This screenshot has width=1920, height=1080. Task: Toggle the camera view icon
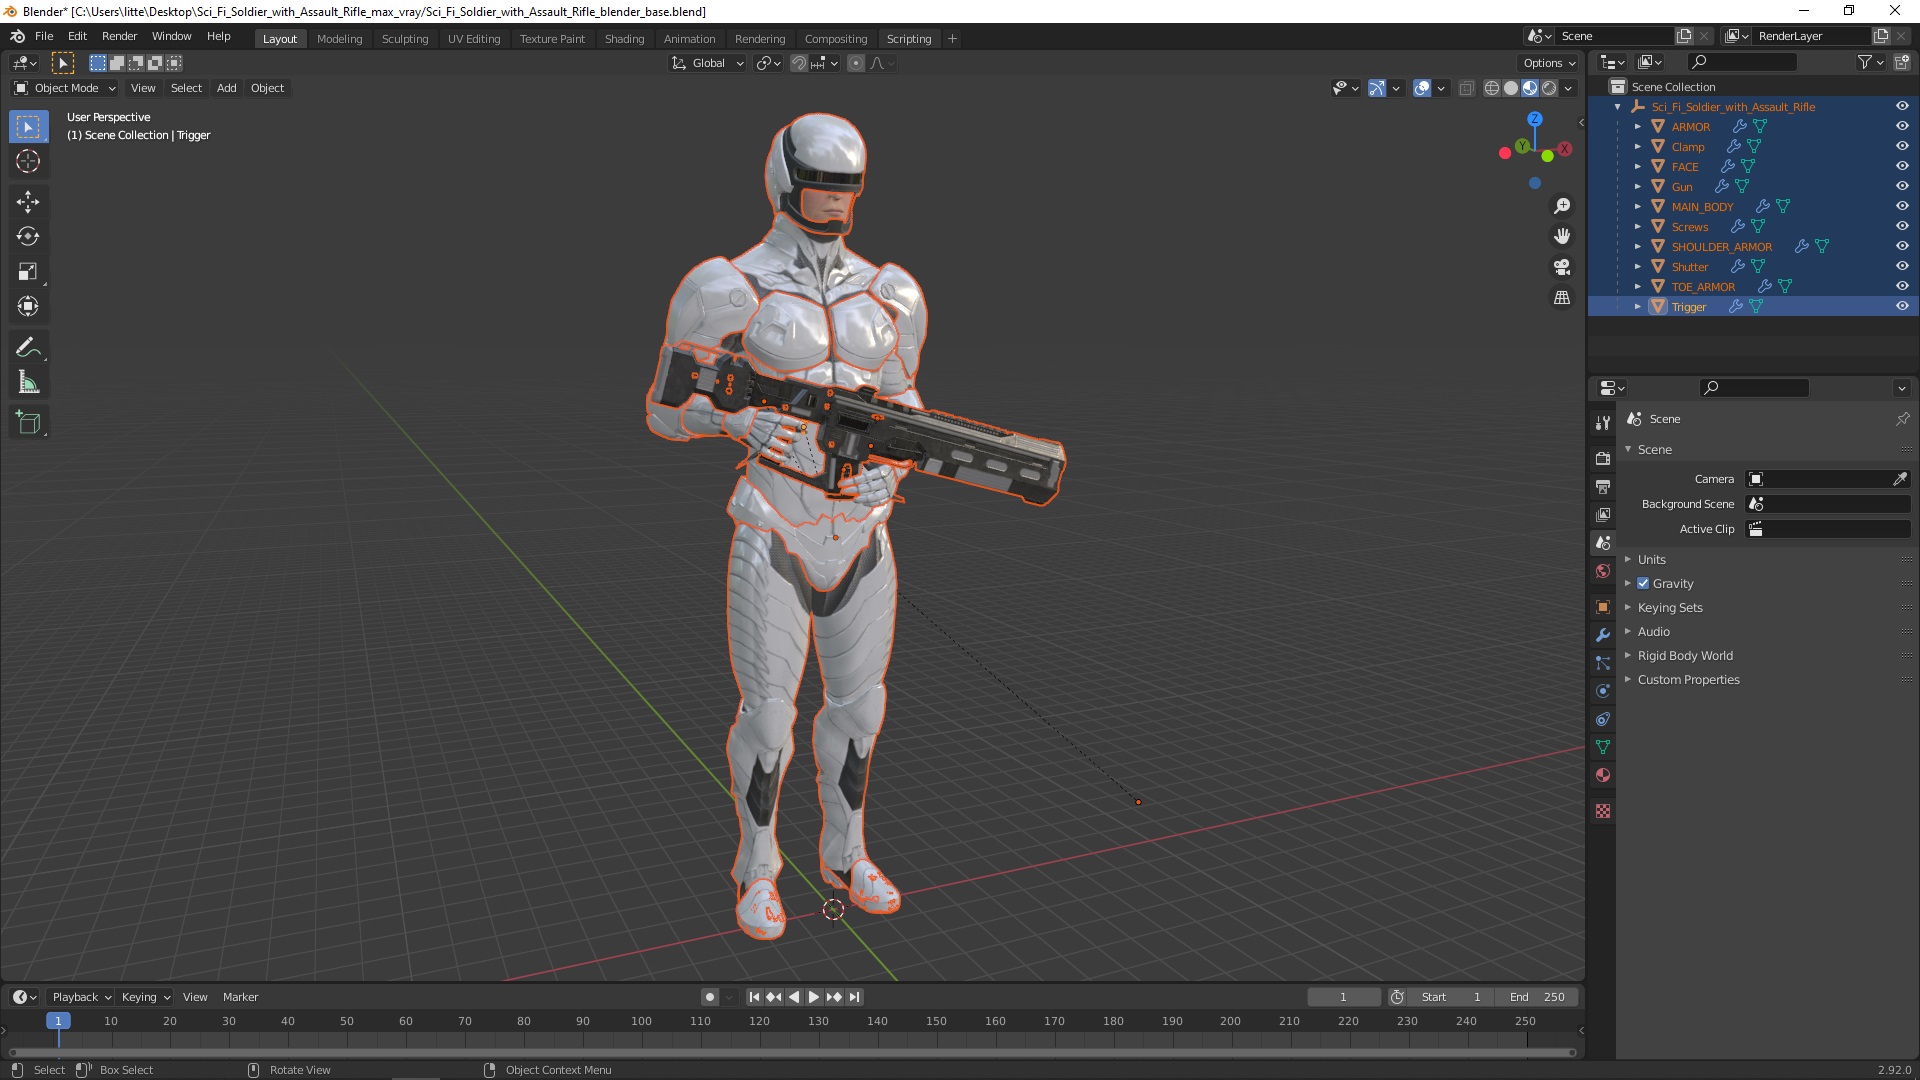tap(1562, 267)
